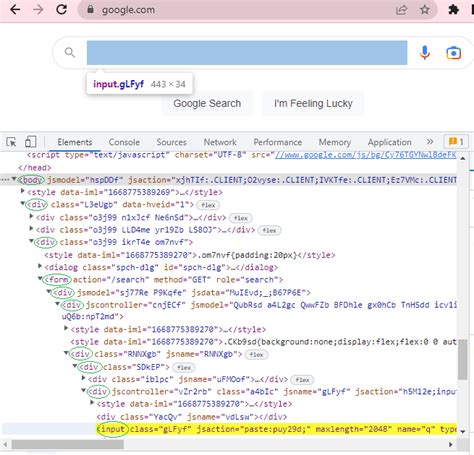Open the Application tab

pyautogui.click(x=390, y=142)
